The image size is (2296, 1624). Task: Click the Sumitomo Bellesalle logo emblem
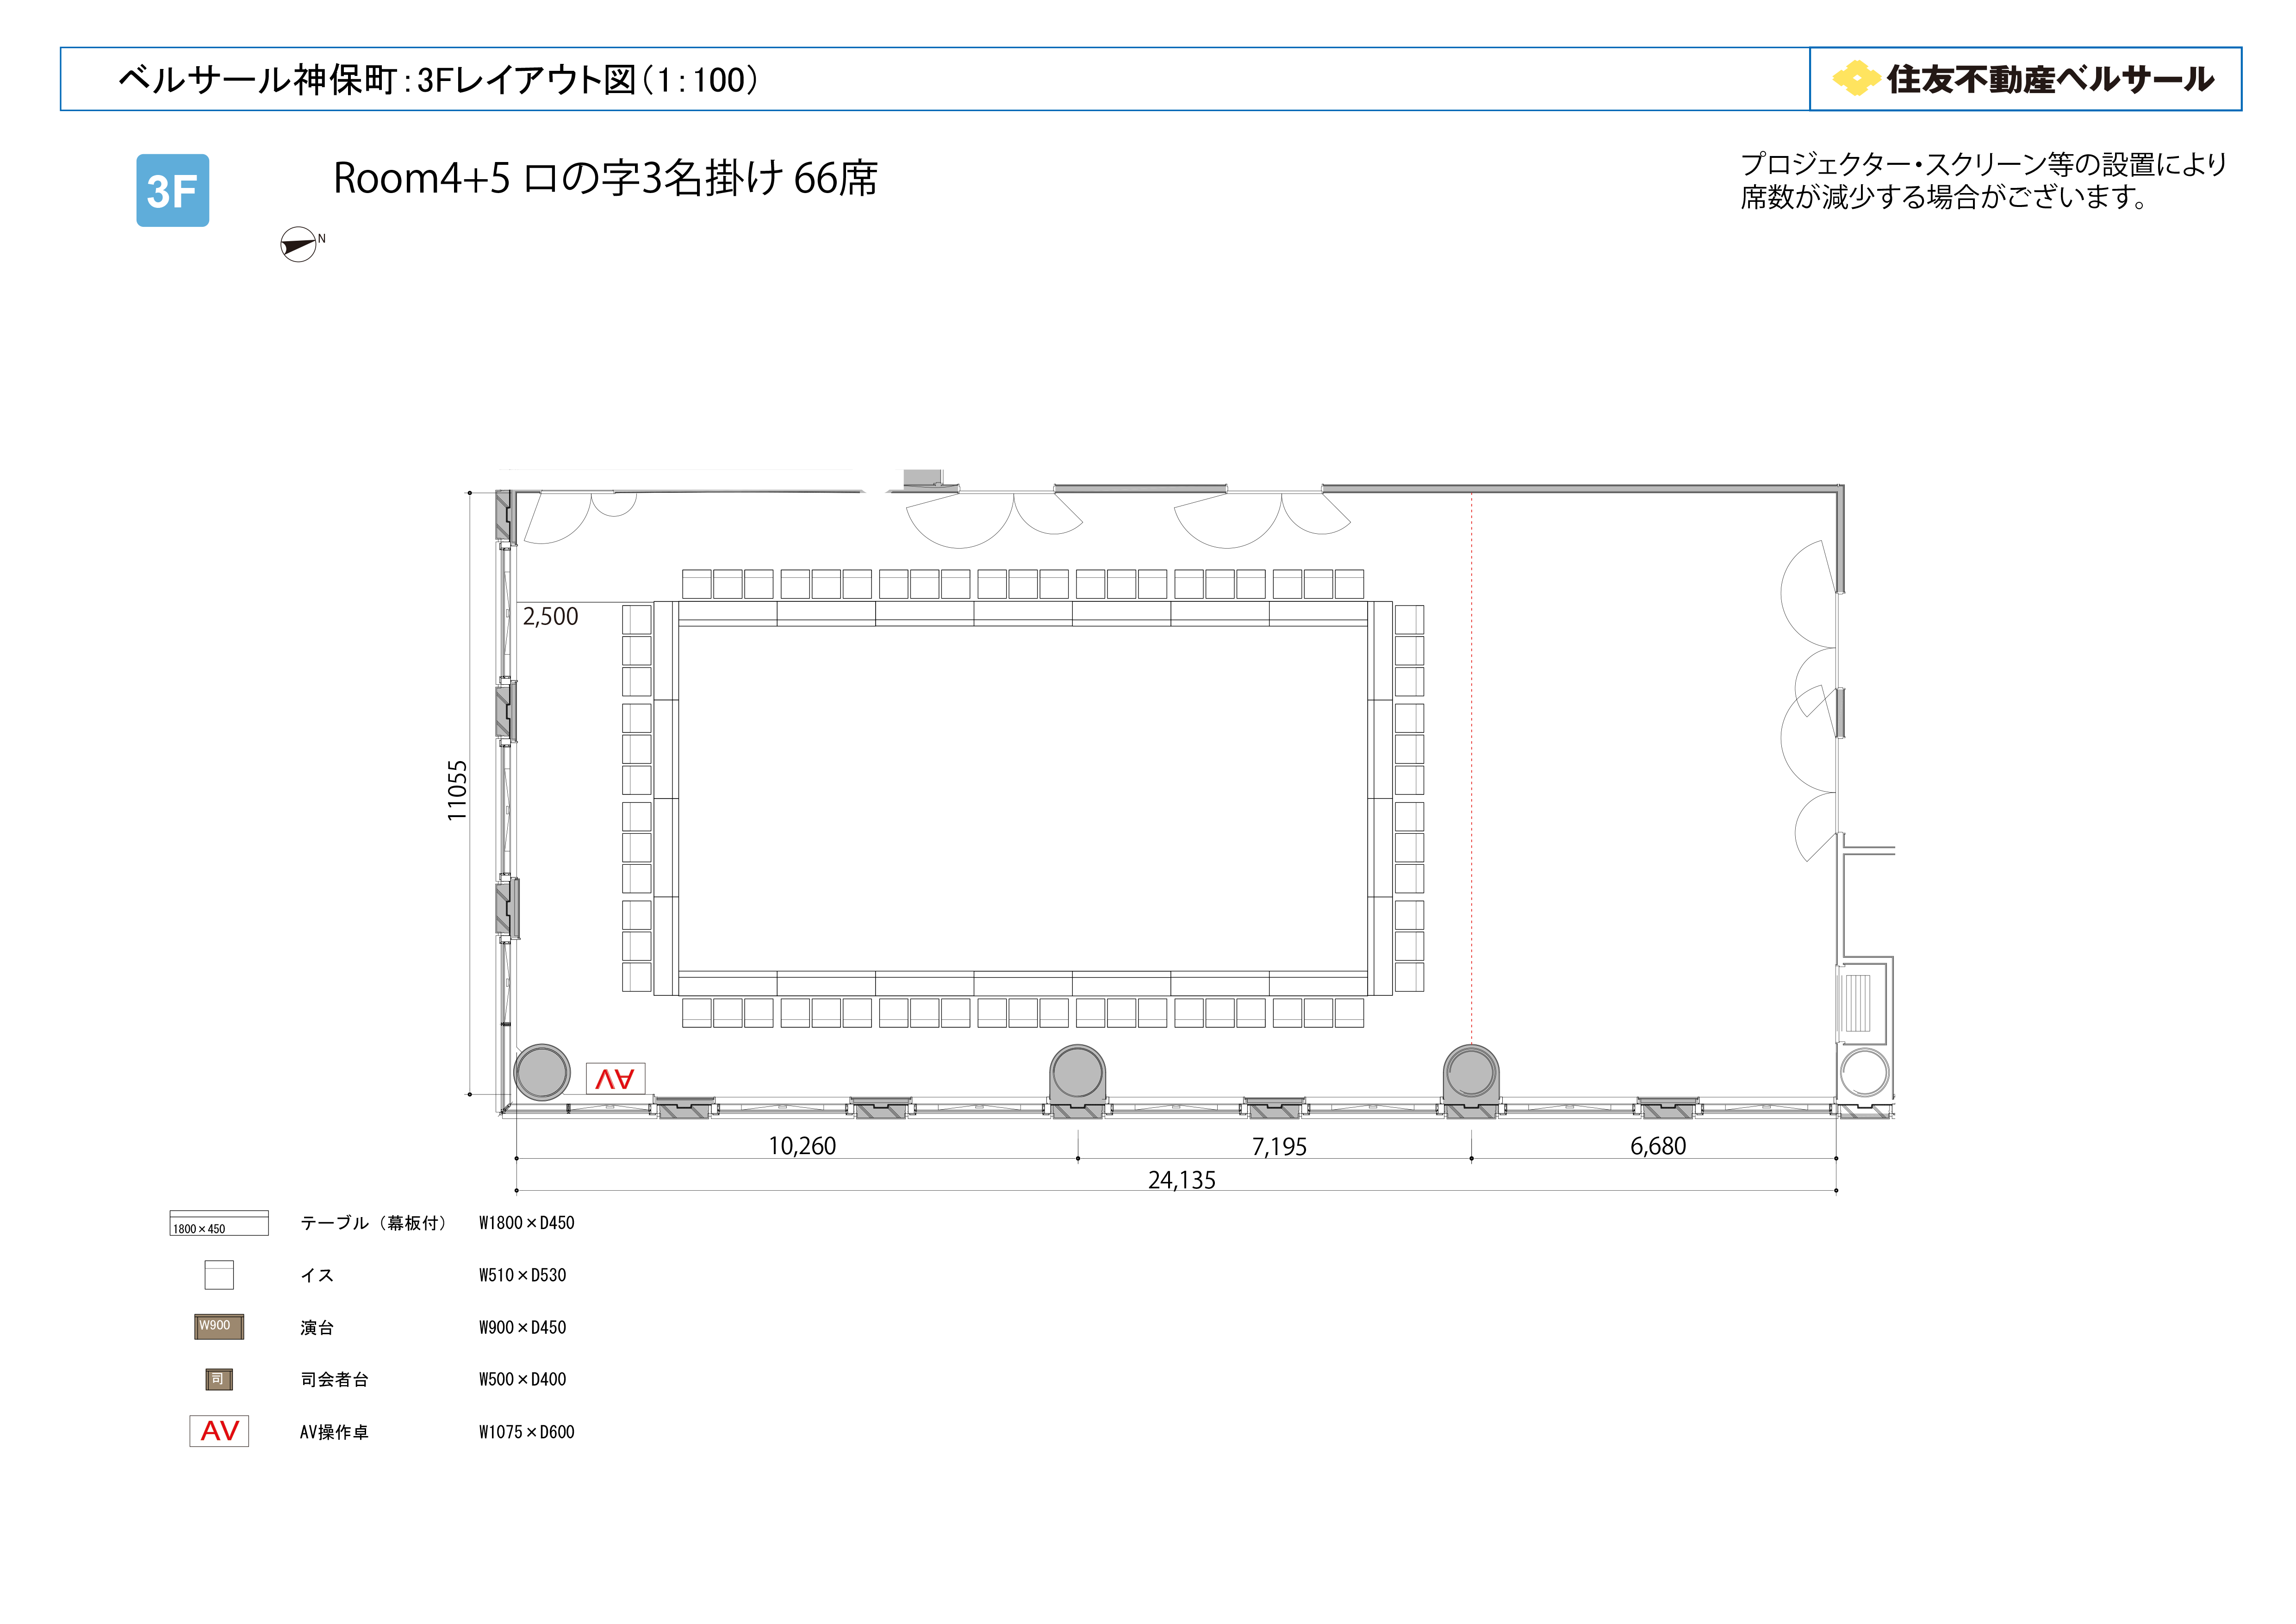click(1856, 78)
